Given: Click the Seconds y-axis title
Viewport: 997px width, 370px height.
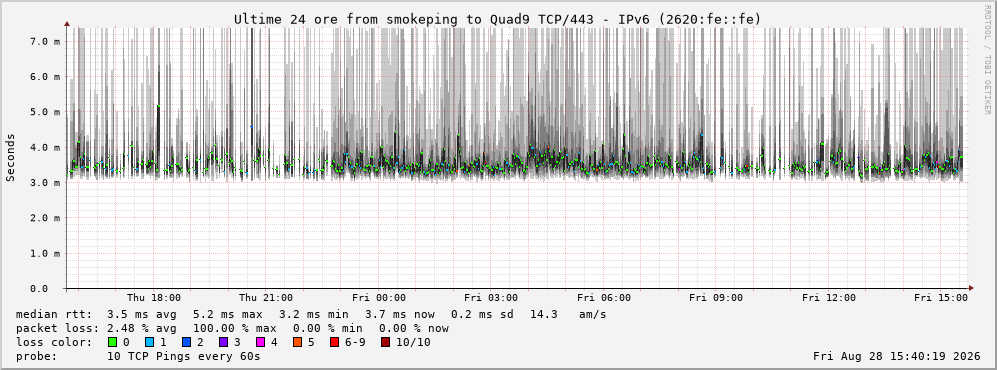Looking at the screenshot, I should (x=11, y=157).
